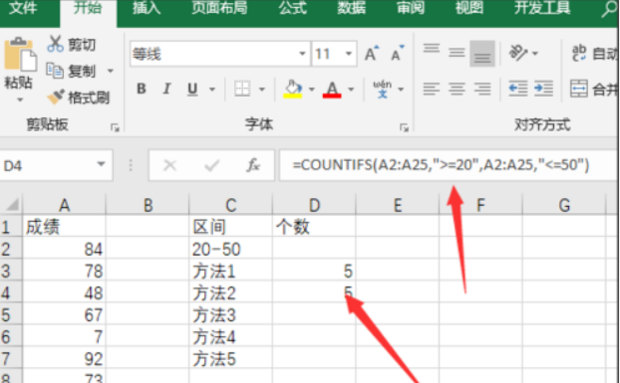Click the text orientation icon

click(518, 53)
